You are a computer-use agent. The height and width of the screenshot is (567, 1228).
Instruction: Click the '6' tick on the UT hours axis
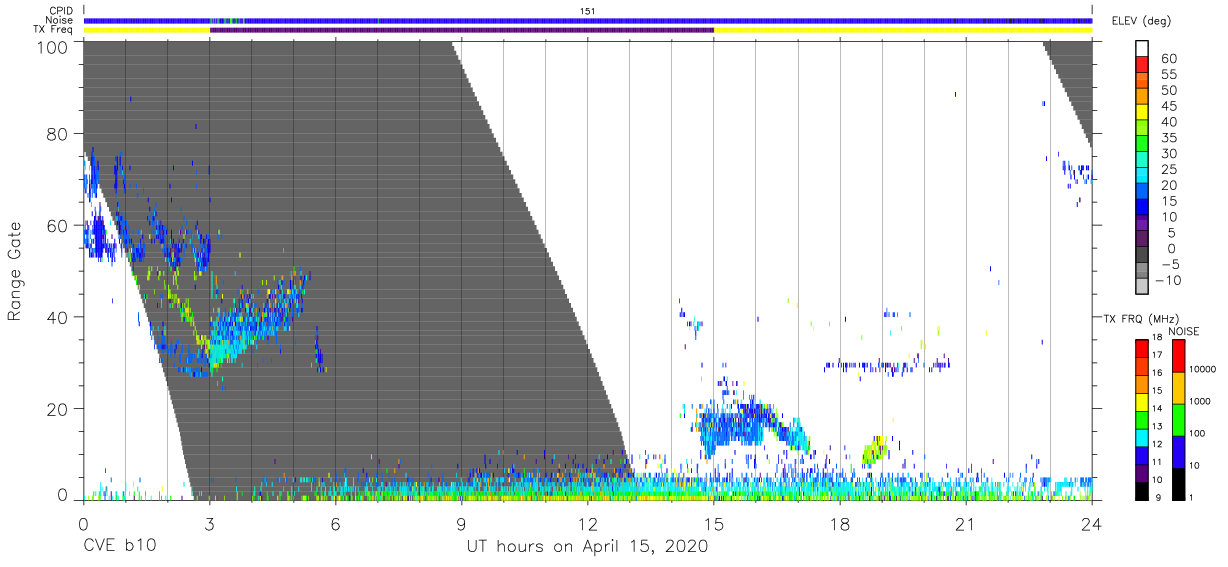point(336,523)
